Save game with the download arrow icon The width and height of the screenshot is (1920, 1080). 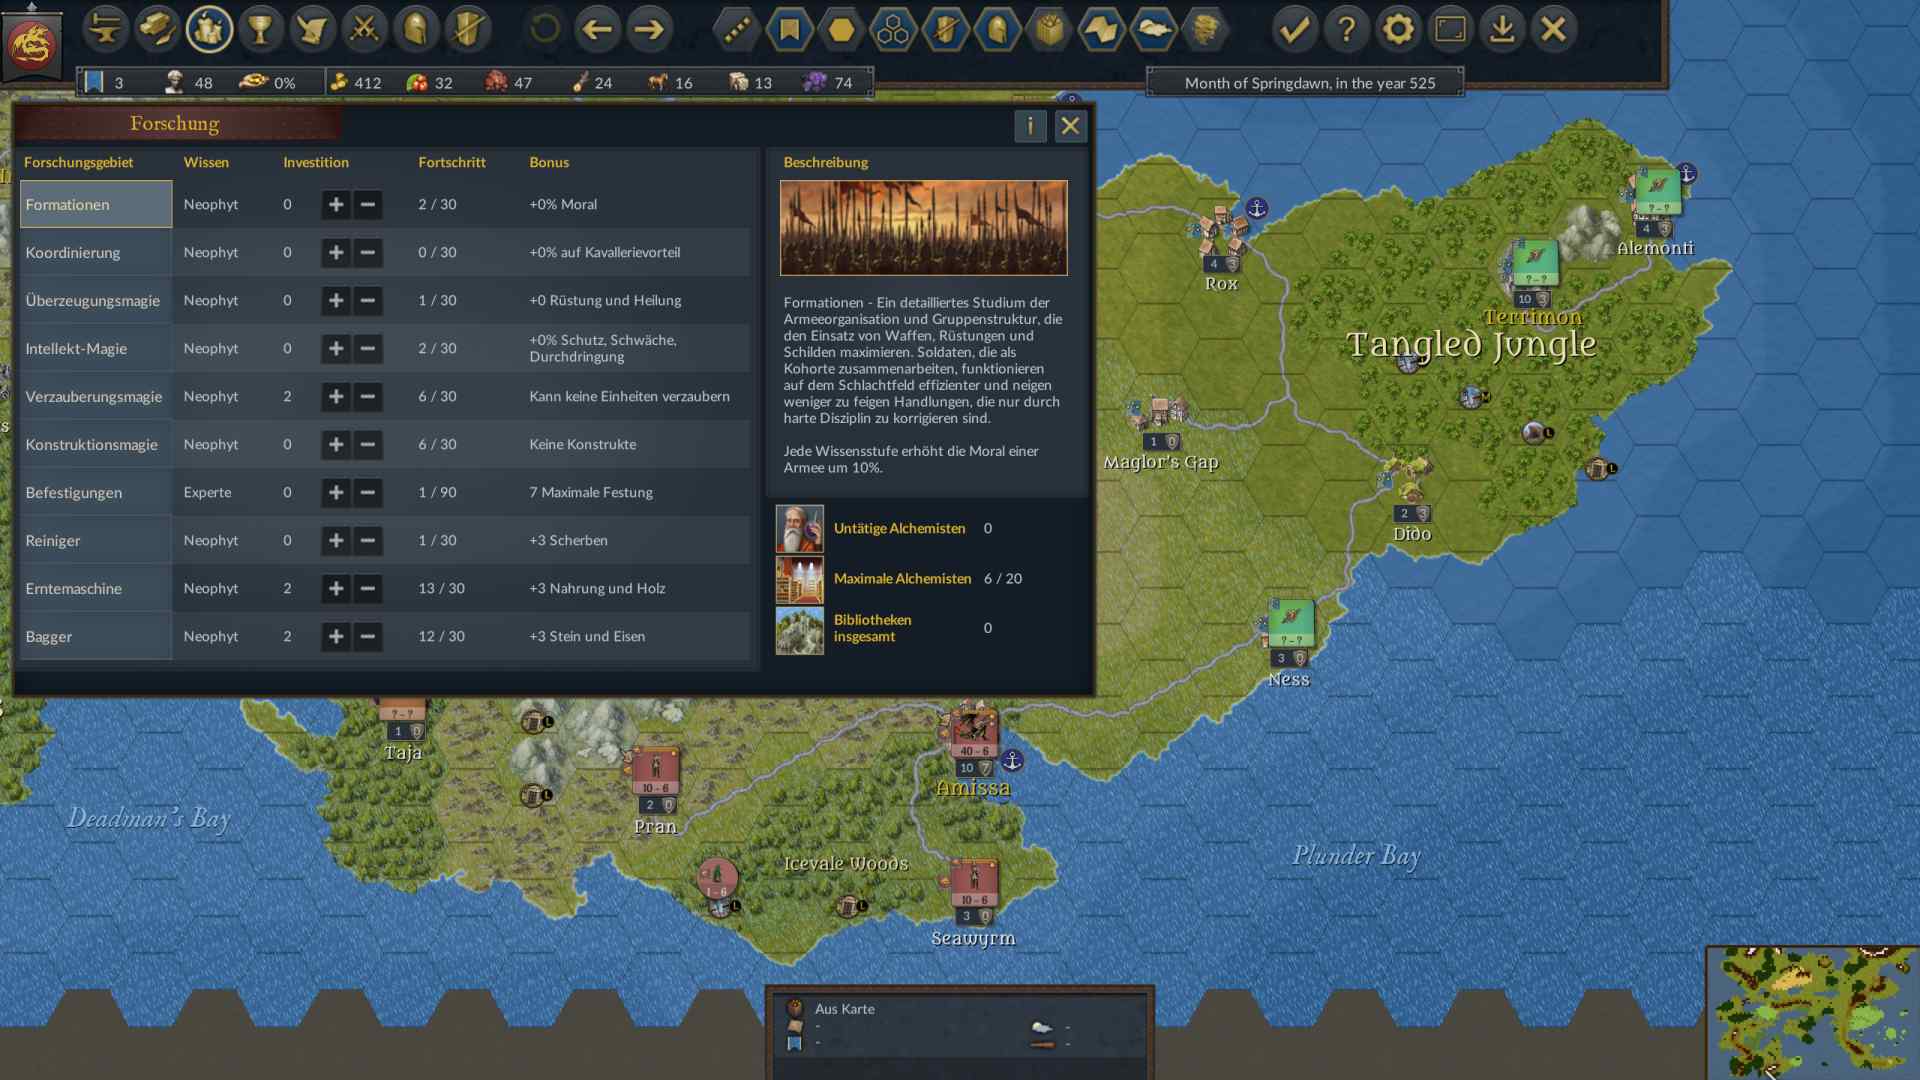1502,29
